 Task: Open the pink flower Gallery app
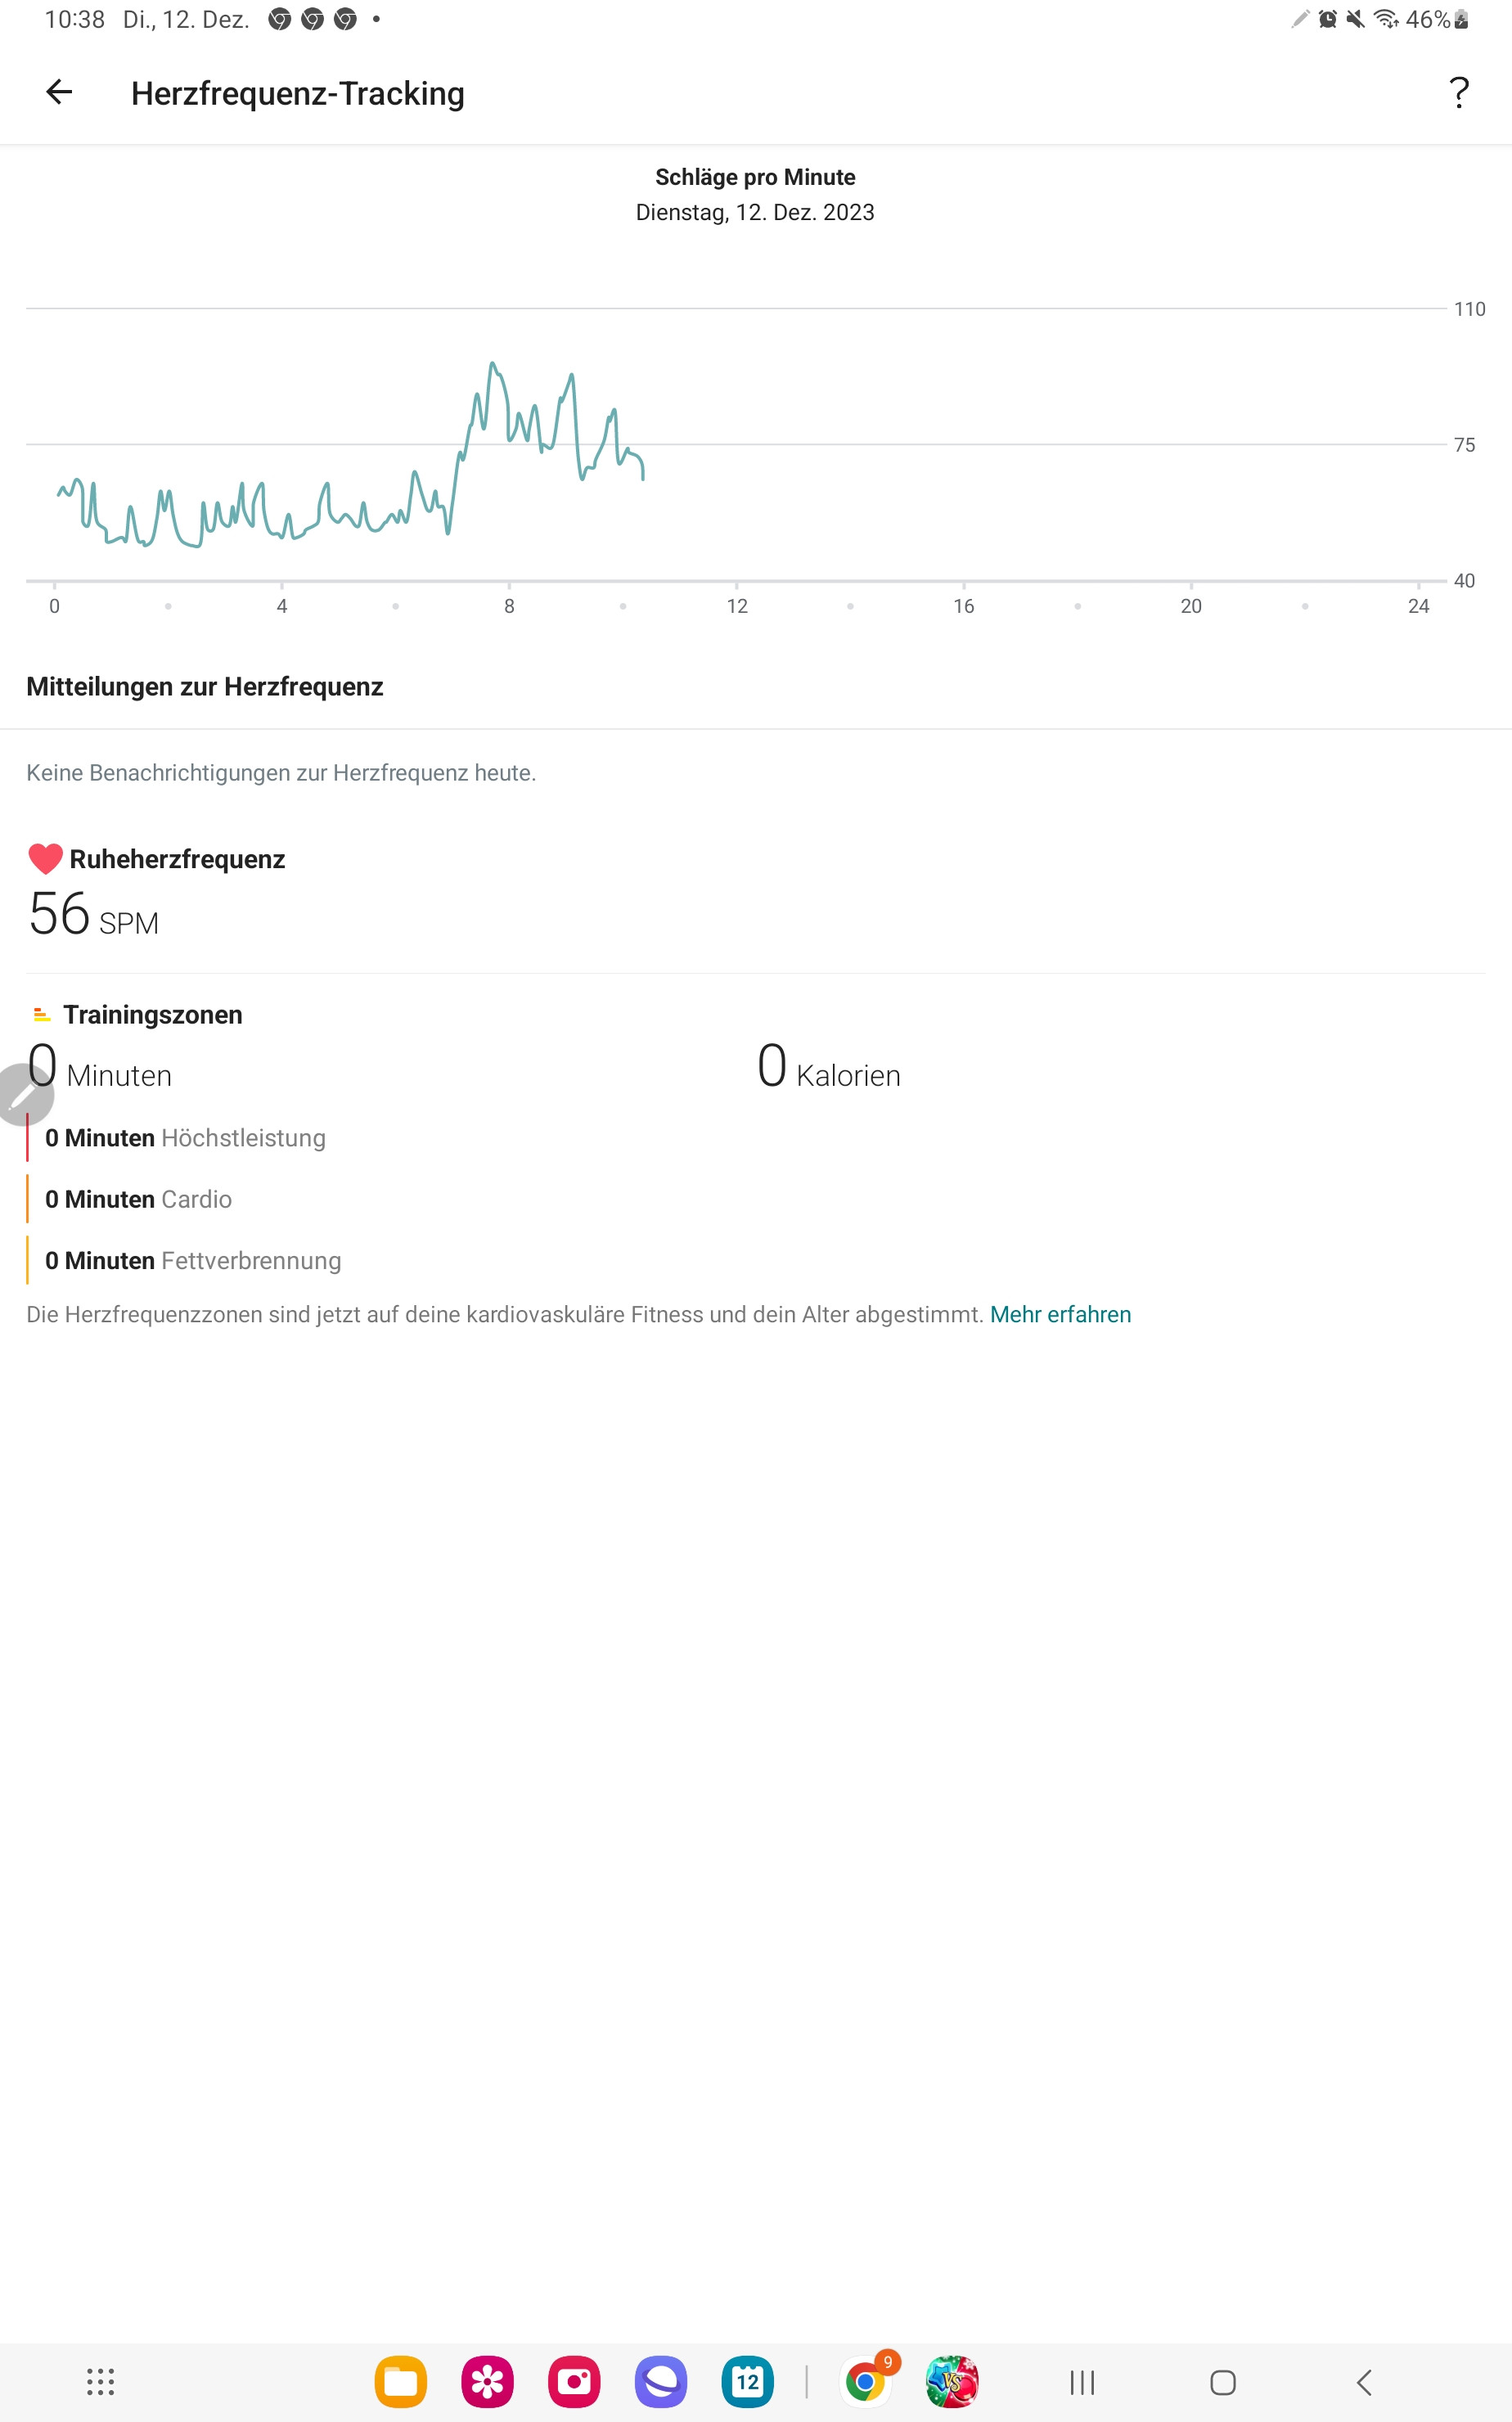pos(487,2382)
